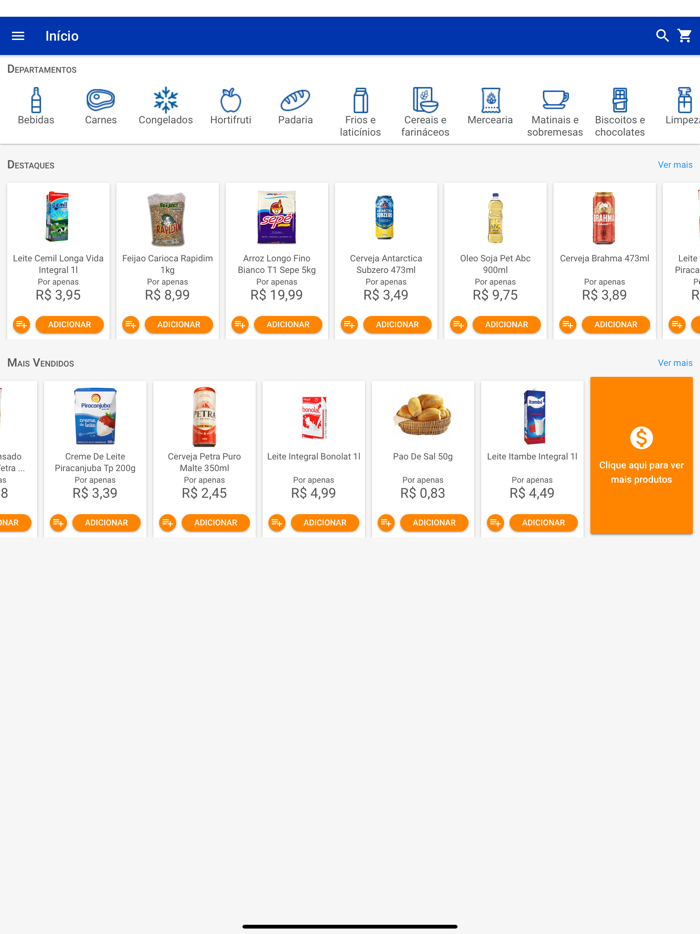700x934 pixels.
Task: Open the Oleo Soja bottle image
Action: click(x=495, y=217)
